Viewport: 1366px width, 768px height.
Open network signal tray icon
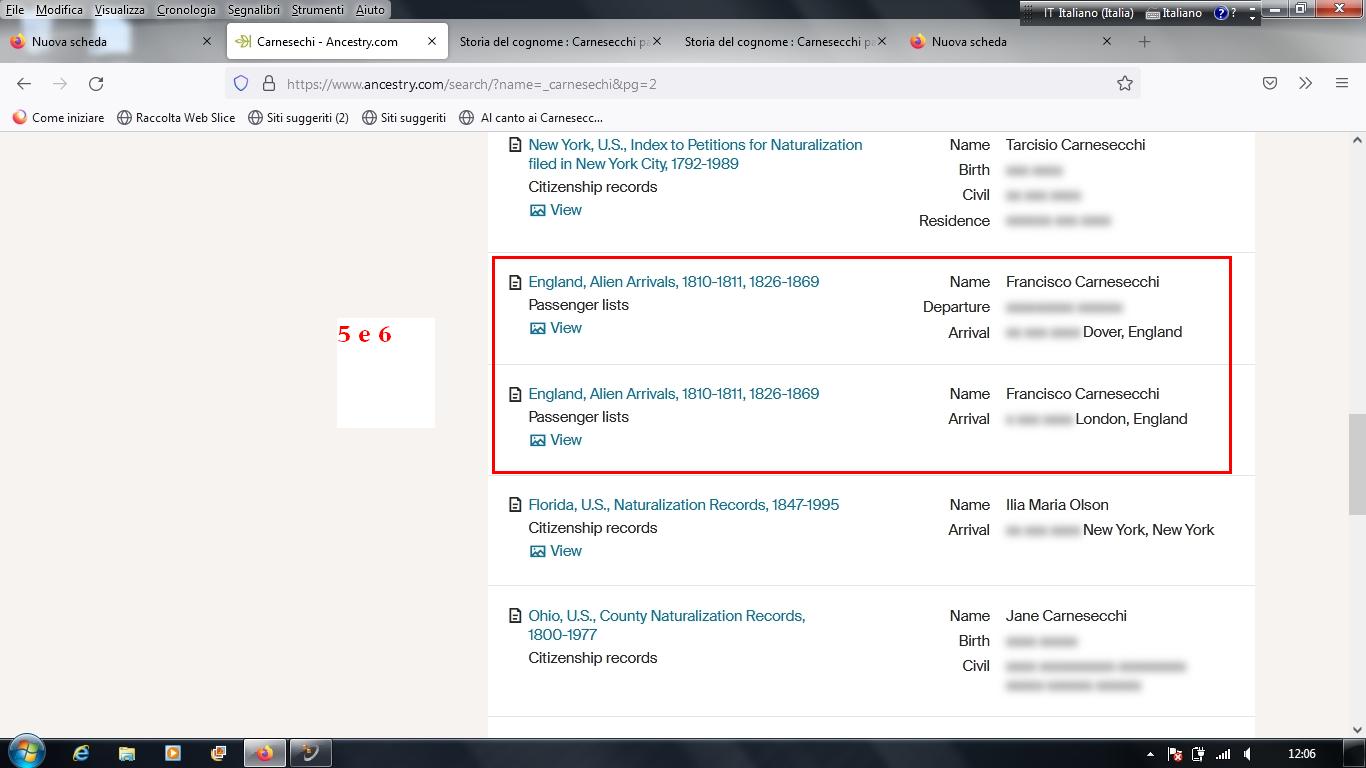tap(1223, 754)
